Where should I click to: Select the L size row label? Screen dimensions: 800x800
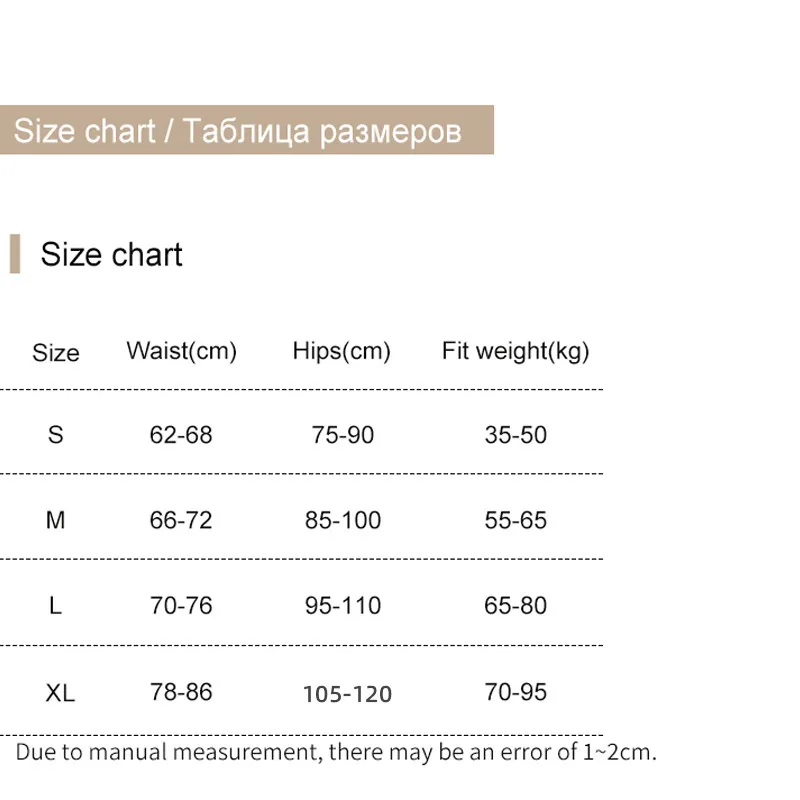coord(56,606)
